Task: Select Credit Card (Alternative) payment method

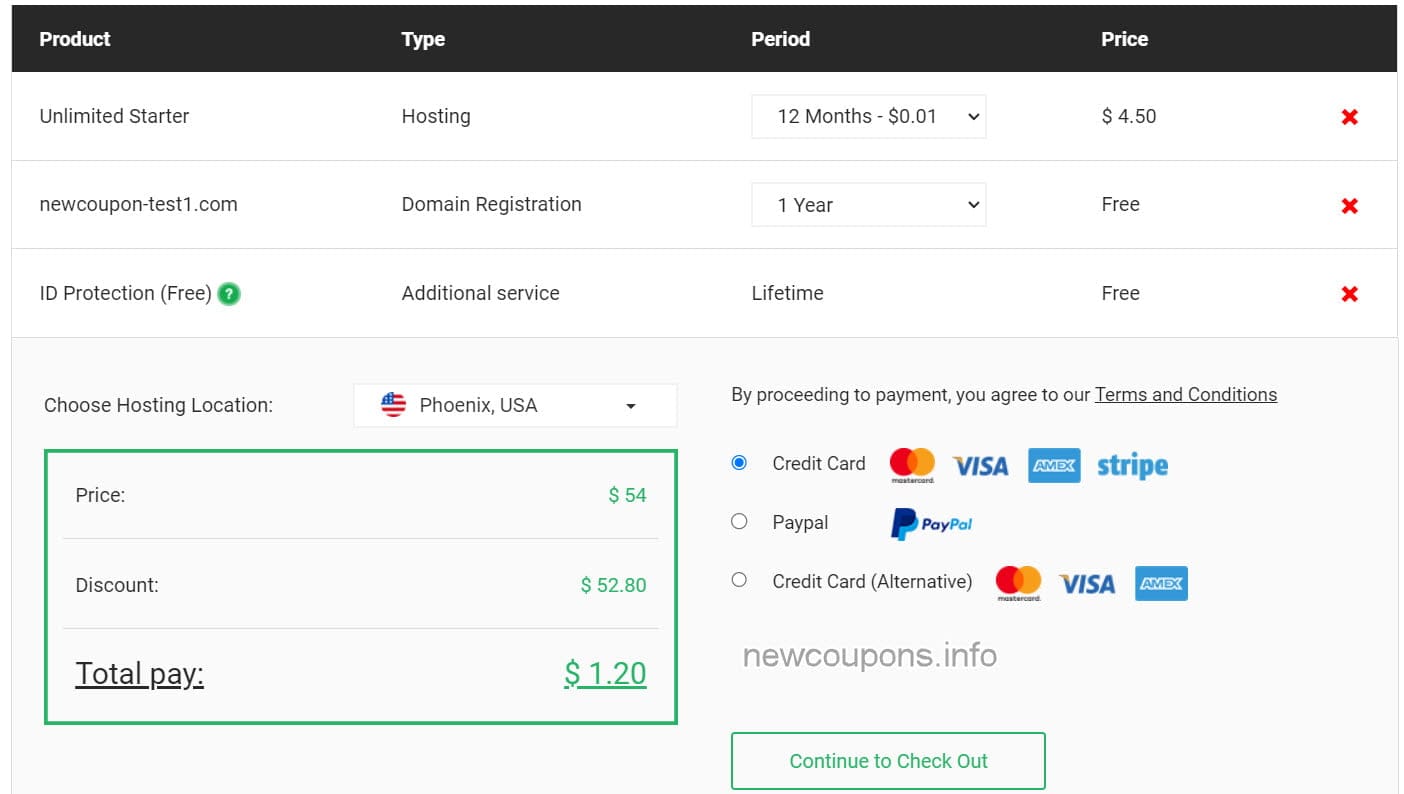Action: click(x=739, y=579)
